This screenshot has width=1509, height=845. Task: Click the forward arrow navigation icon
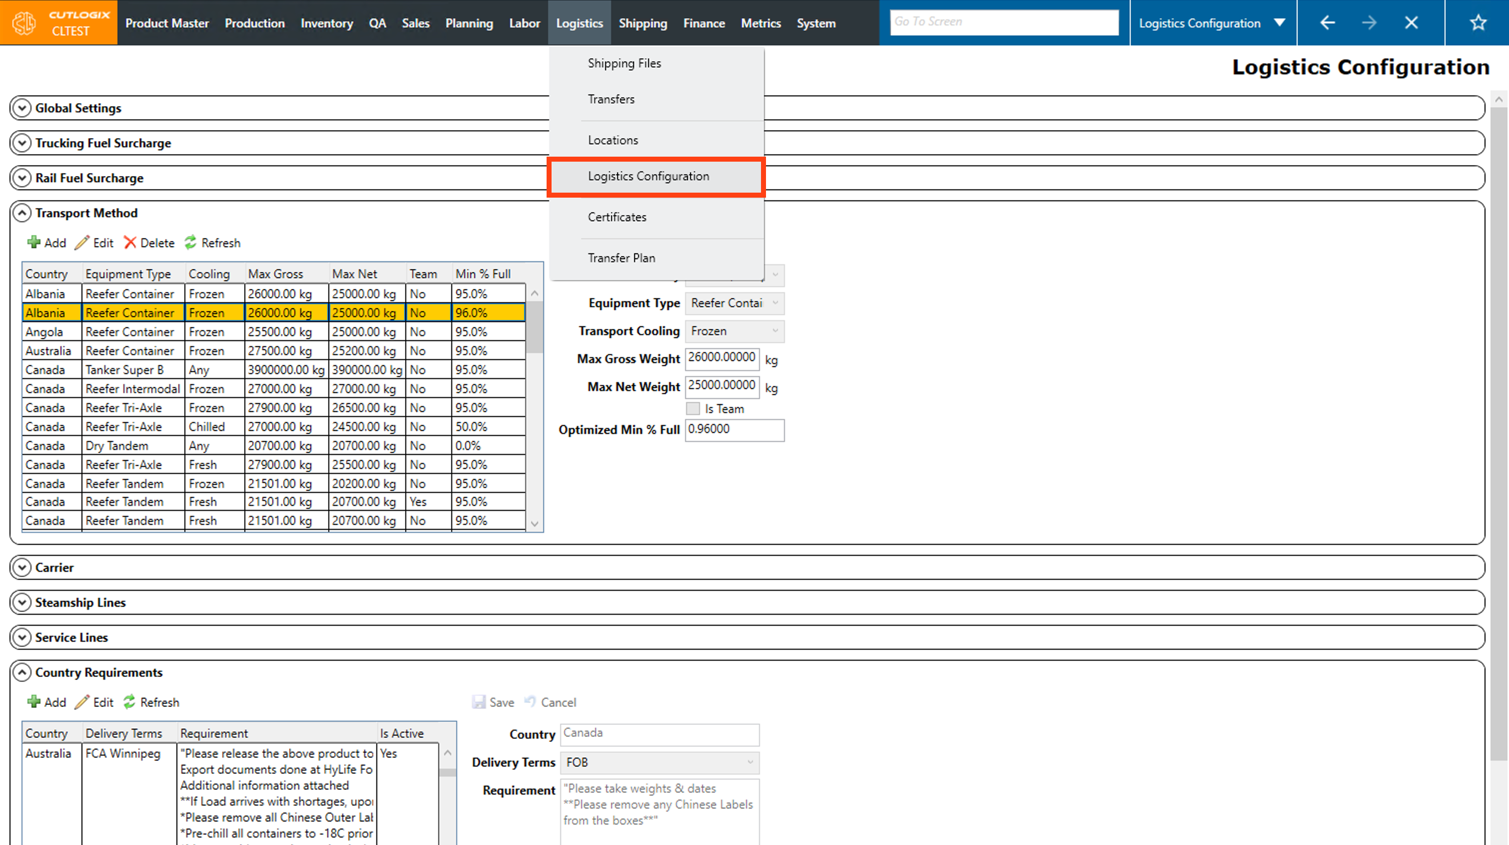1369,23
